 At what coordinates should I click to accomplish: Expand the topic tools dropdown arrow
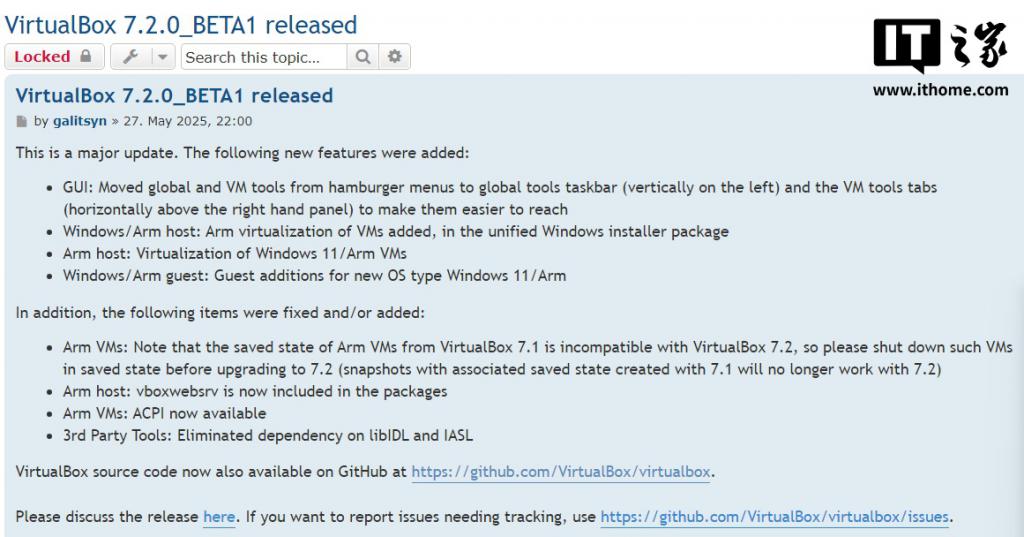coord(163,57)
